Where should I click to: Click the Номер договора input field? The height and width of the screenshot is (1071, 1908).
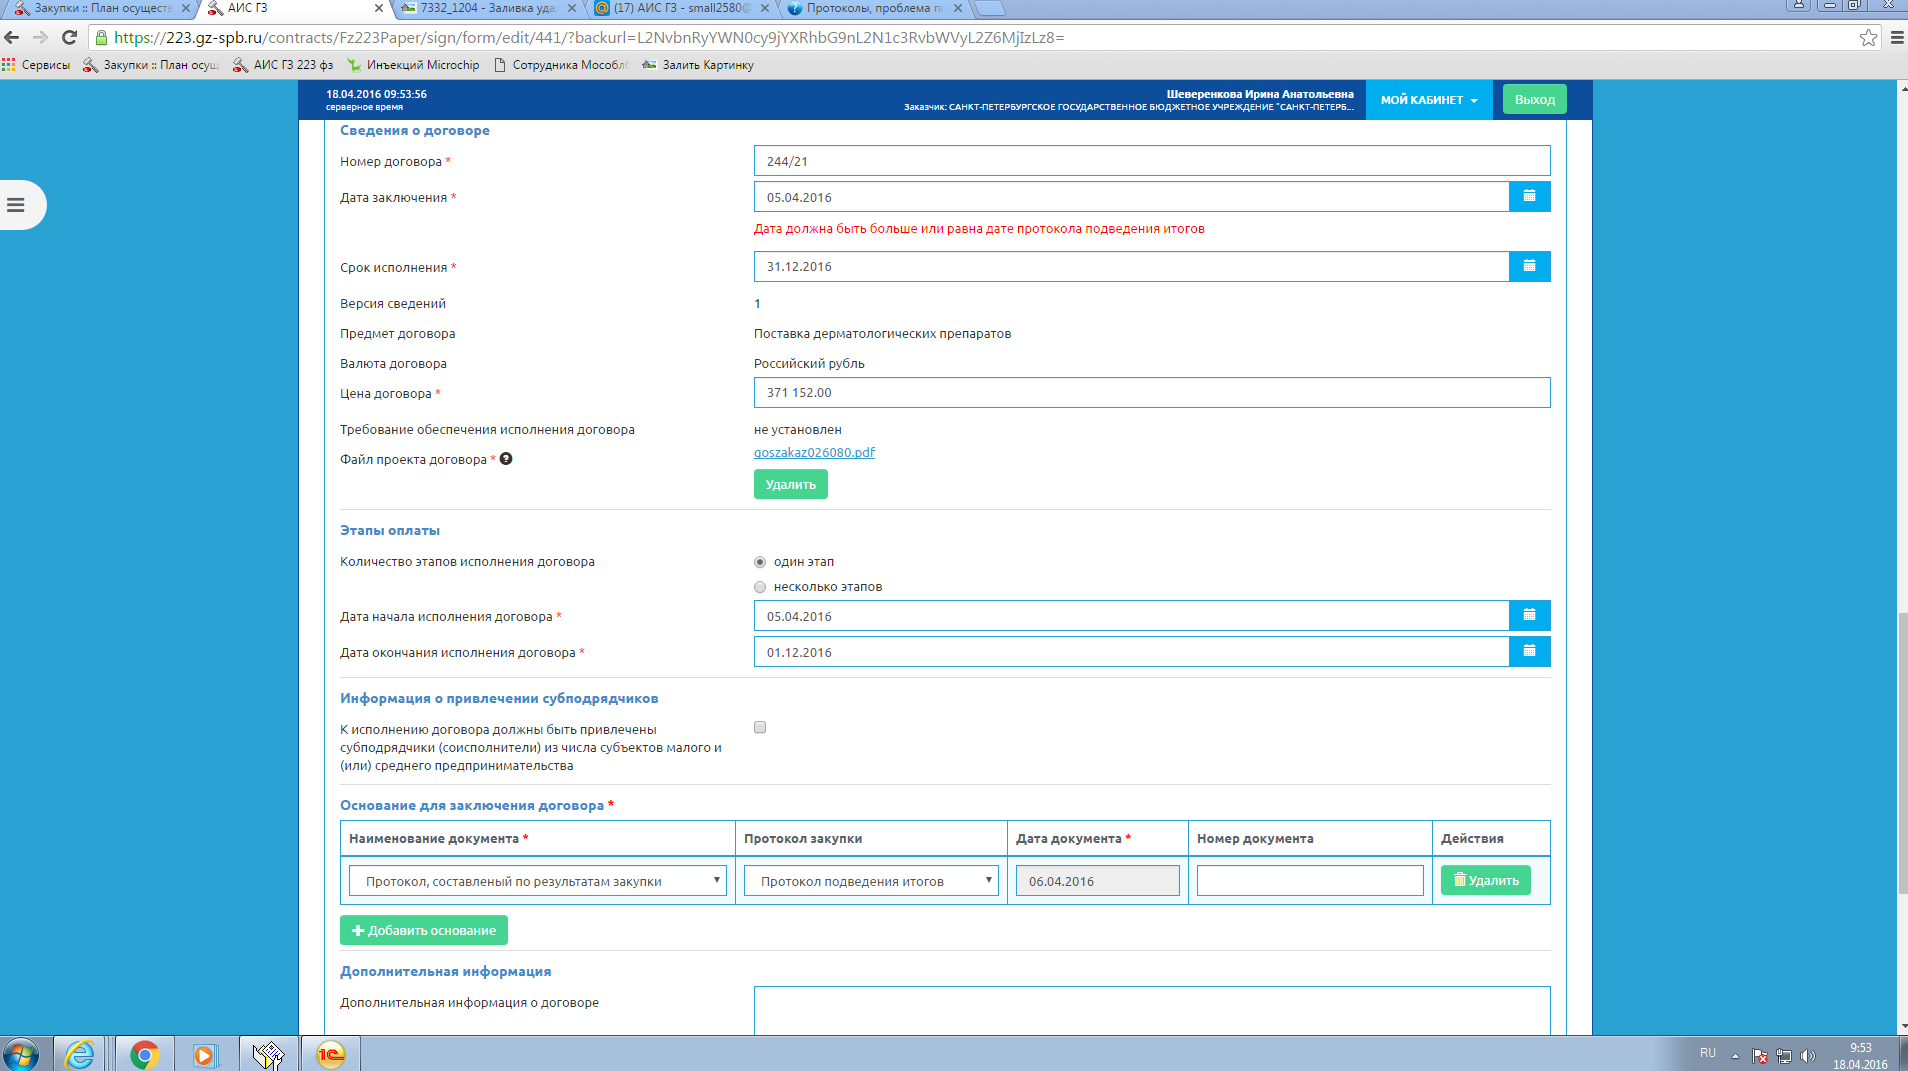[1152, 161]
